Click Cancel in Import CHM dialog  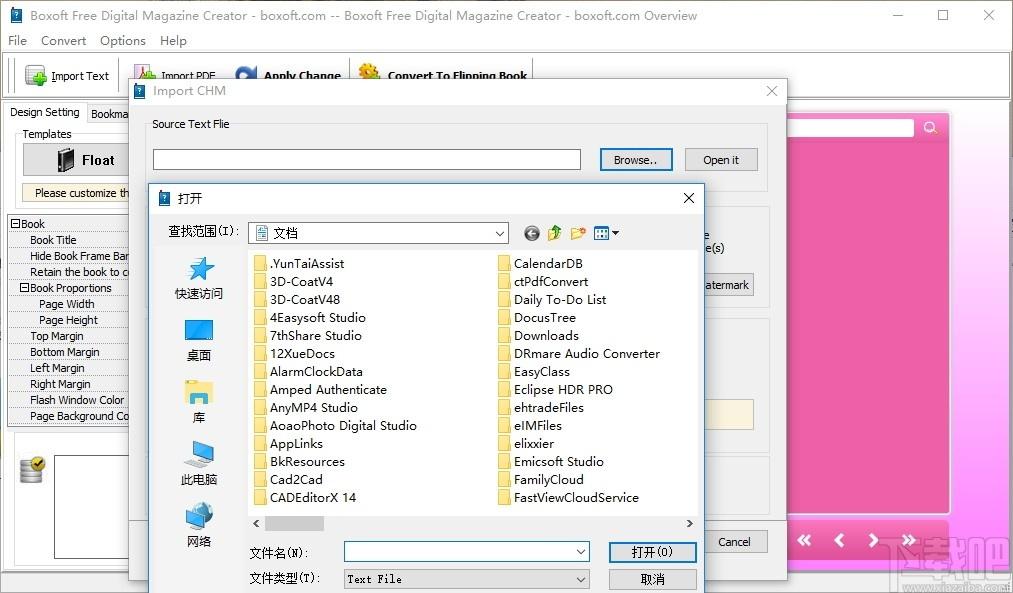click(734, 542)
